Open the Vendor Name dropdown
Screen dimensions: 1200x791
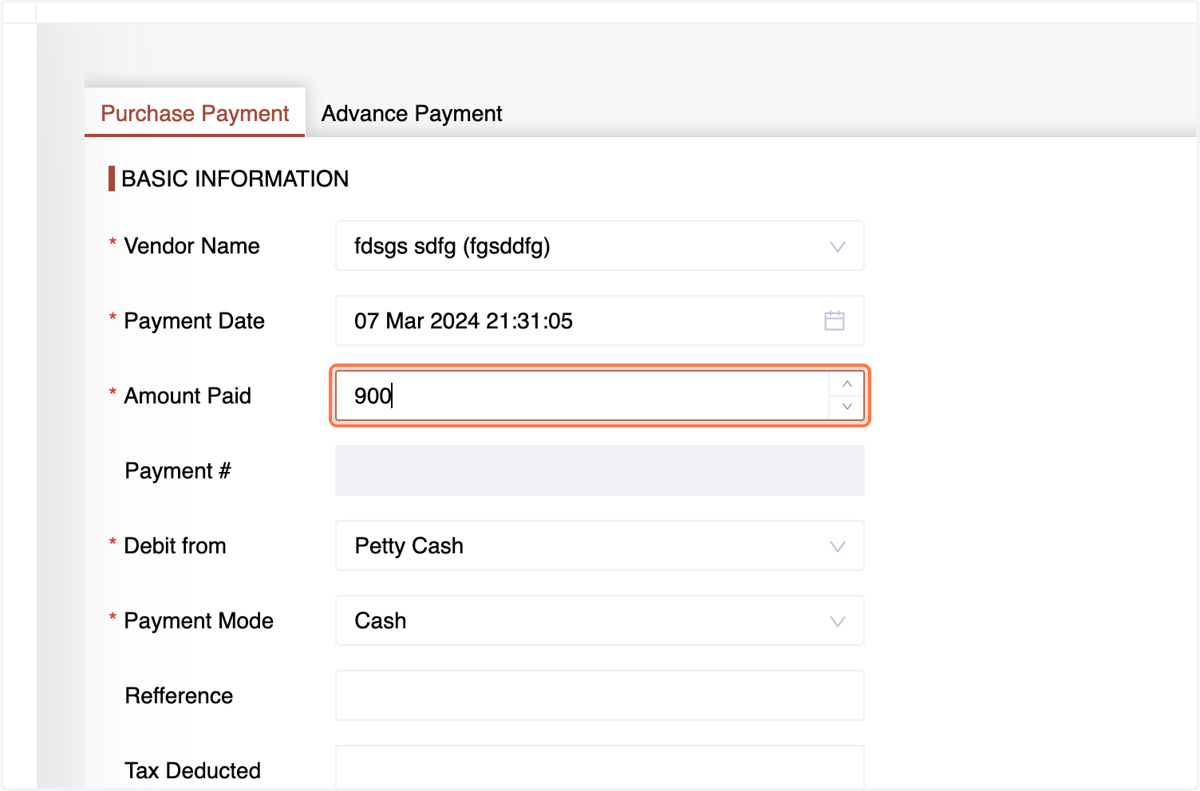[599, 246]
